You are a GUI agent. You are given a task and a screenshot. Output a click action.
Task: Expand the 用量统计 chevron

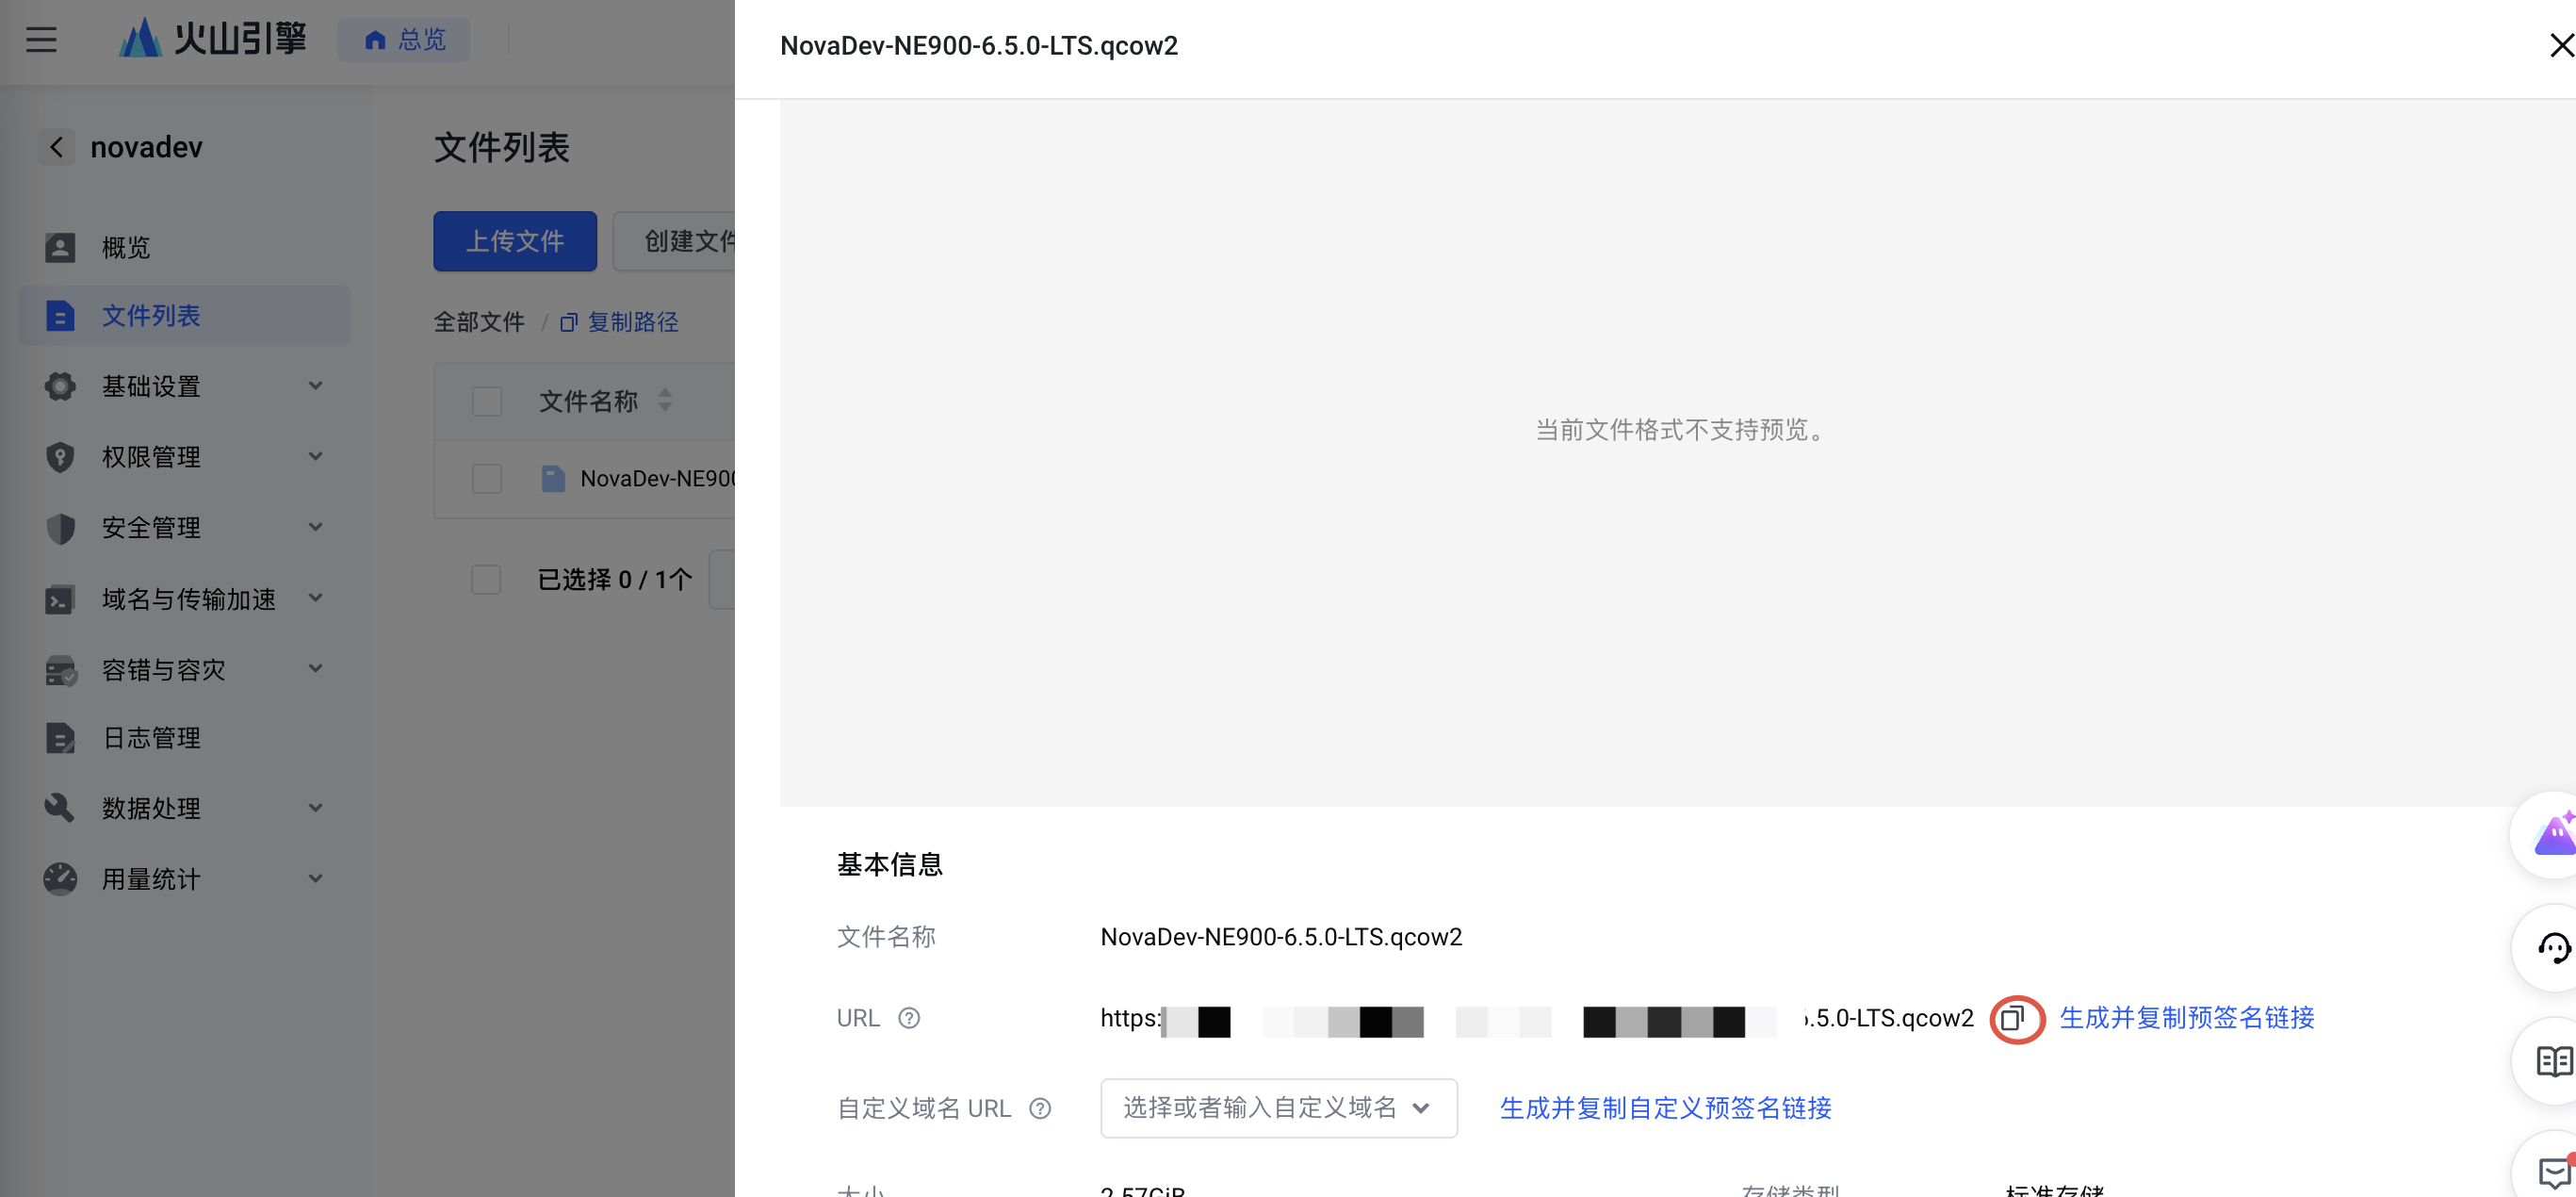[315, 879]
